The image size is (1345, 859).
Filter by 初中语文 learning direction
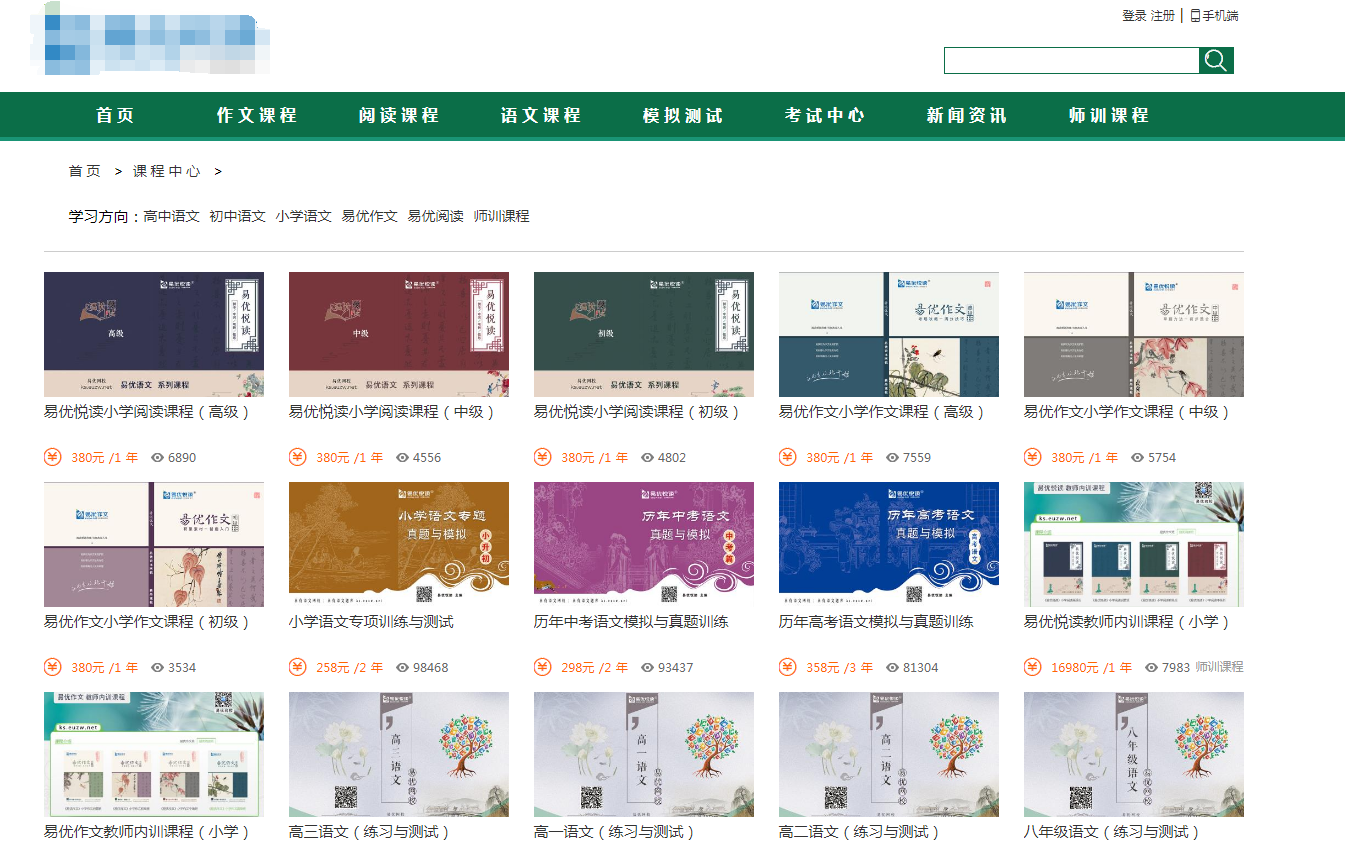(238, 216)
